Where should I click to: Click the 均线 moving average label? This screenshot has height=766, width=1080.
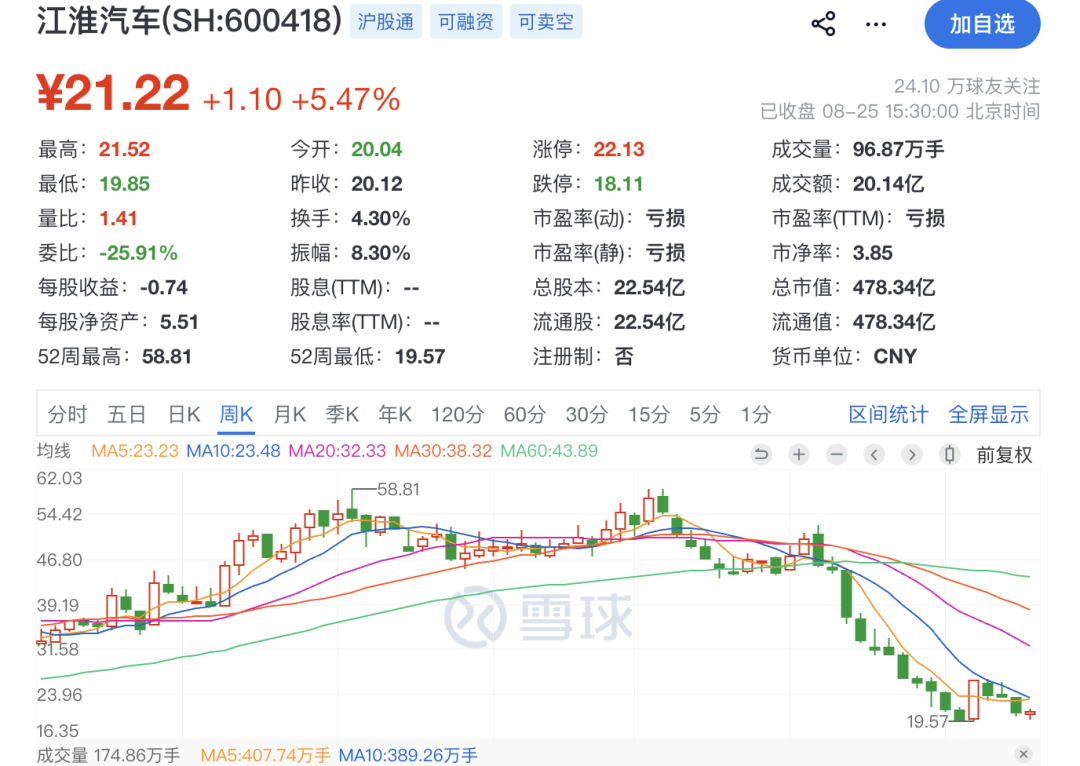coord(54,451)
